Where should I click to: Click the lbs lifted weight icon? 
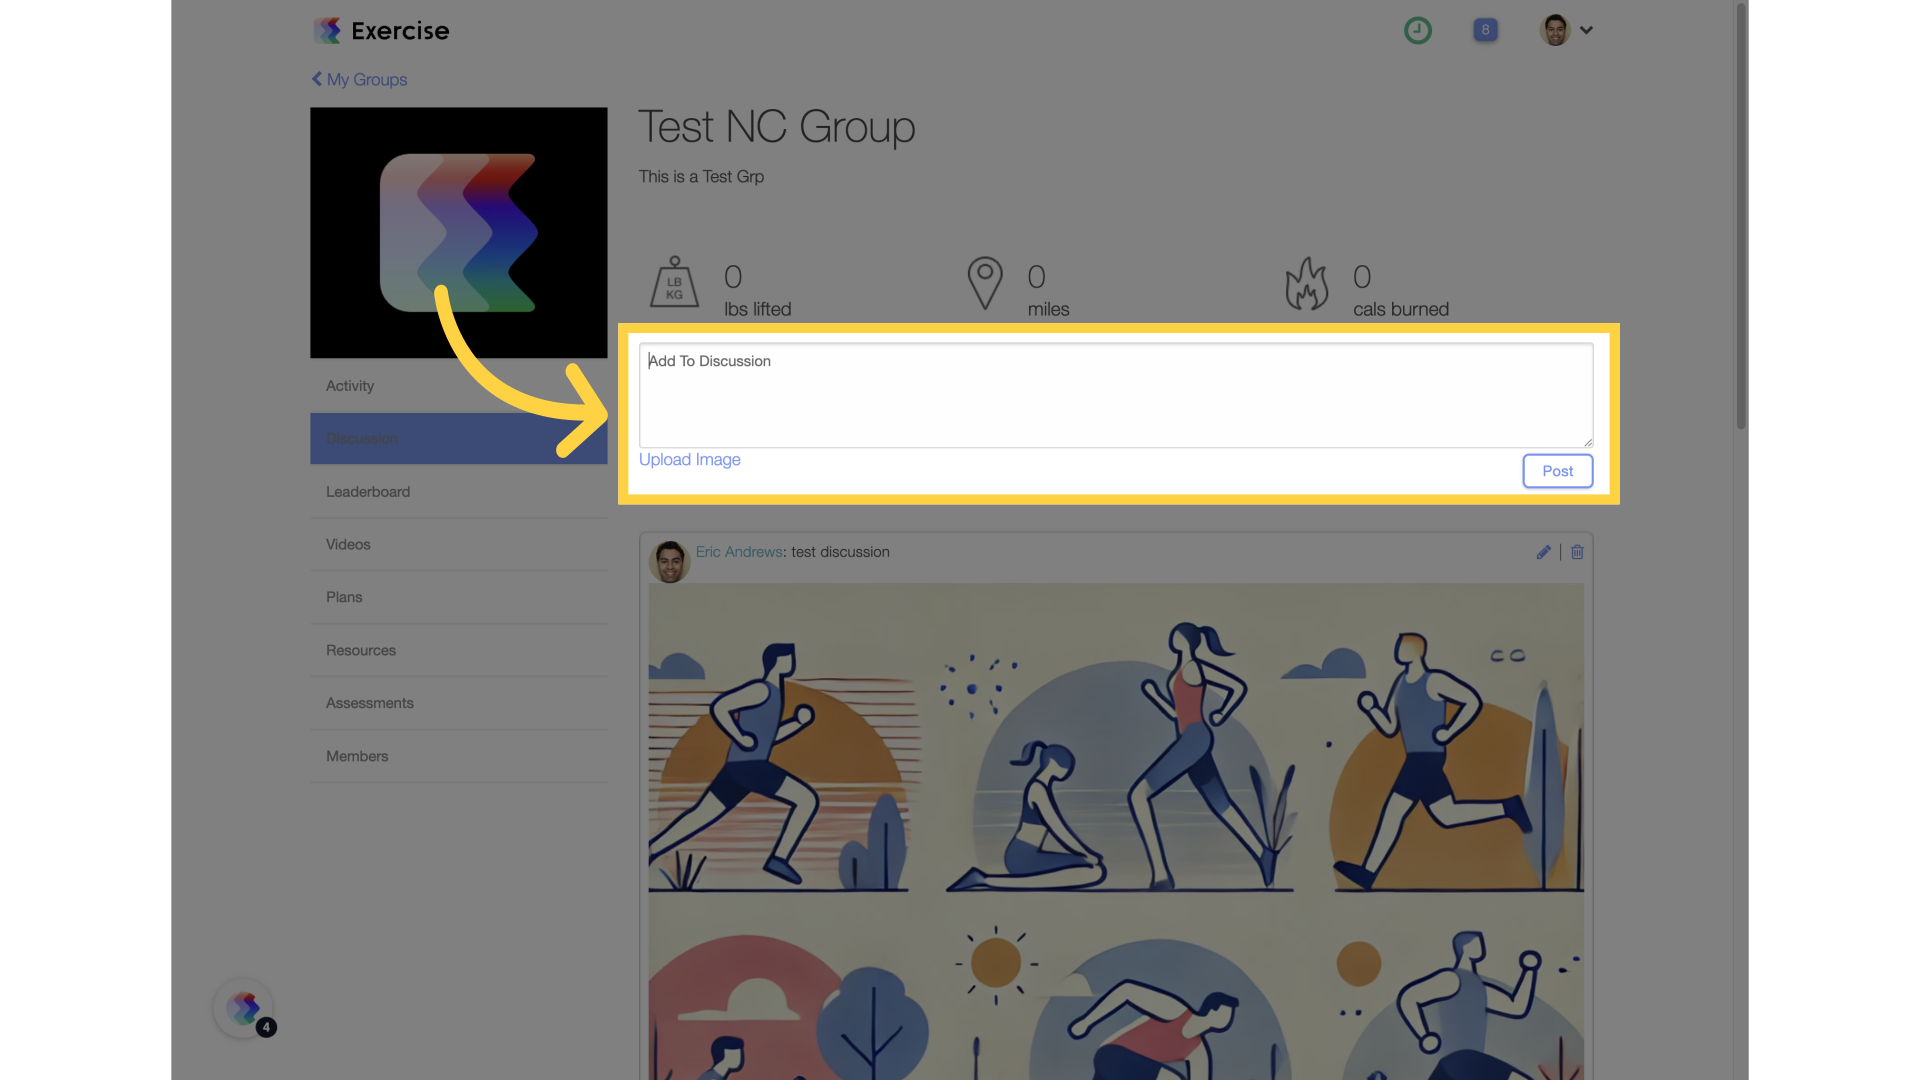(675, 282)
